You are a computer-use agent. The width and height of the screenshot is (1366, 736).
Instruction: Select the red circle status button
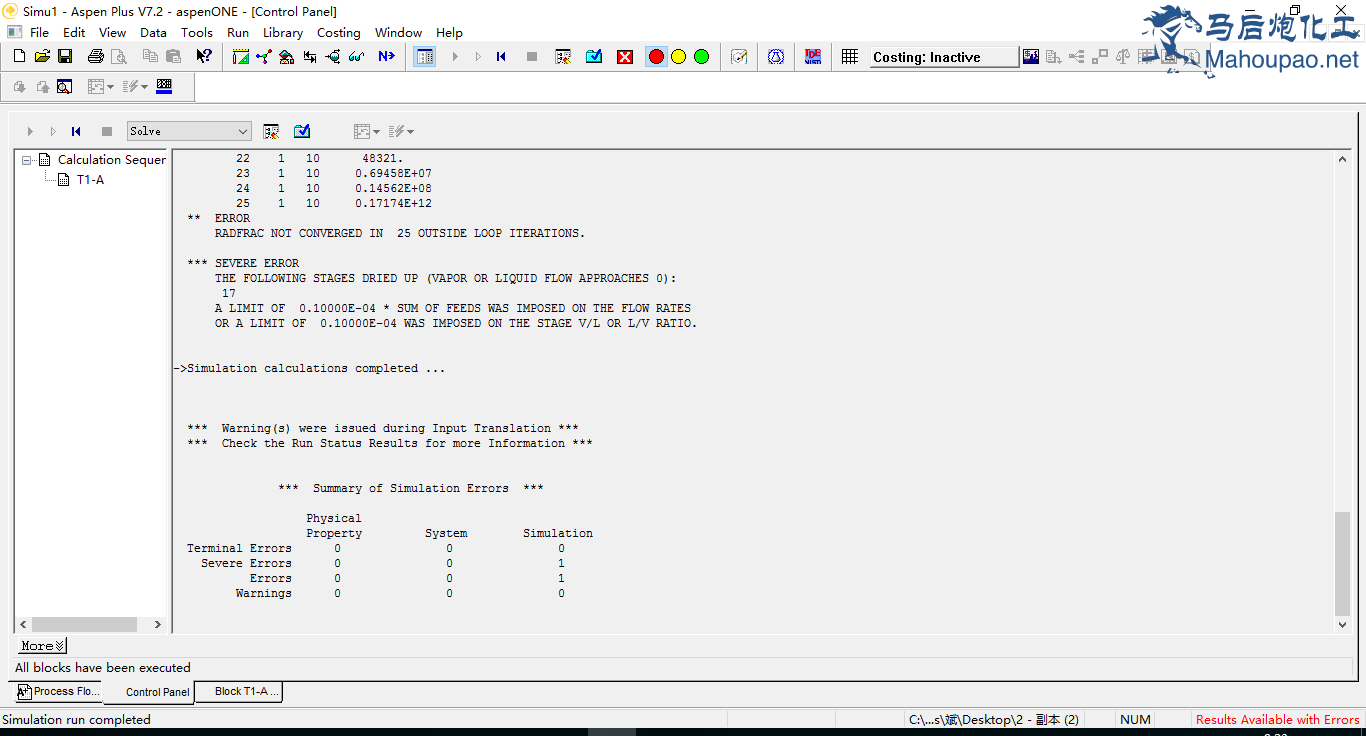tap(656, 57)
